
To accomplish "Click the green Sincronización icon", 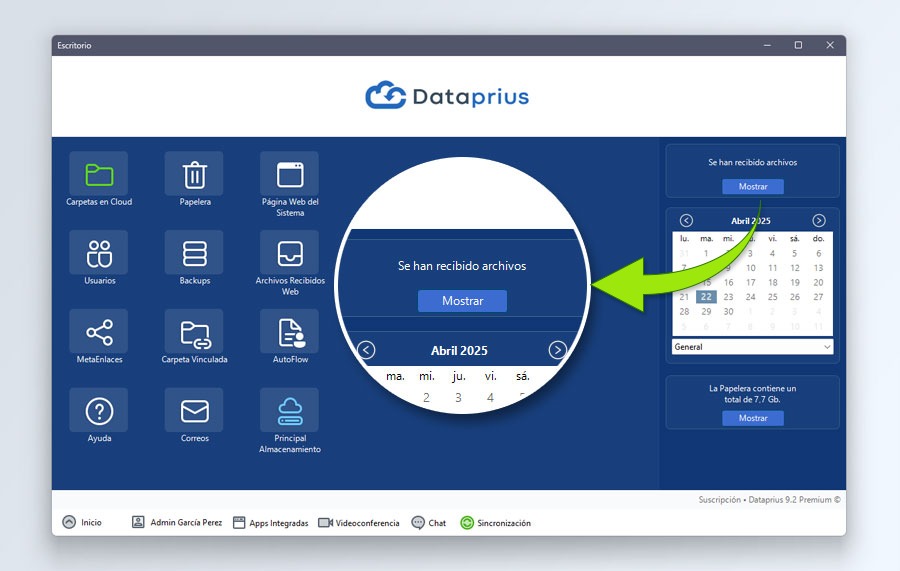I will (467, 523).
